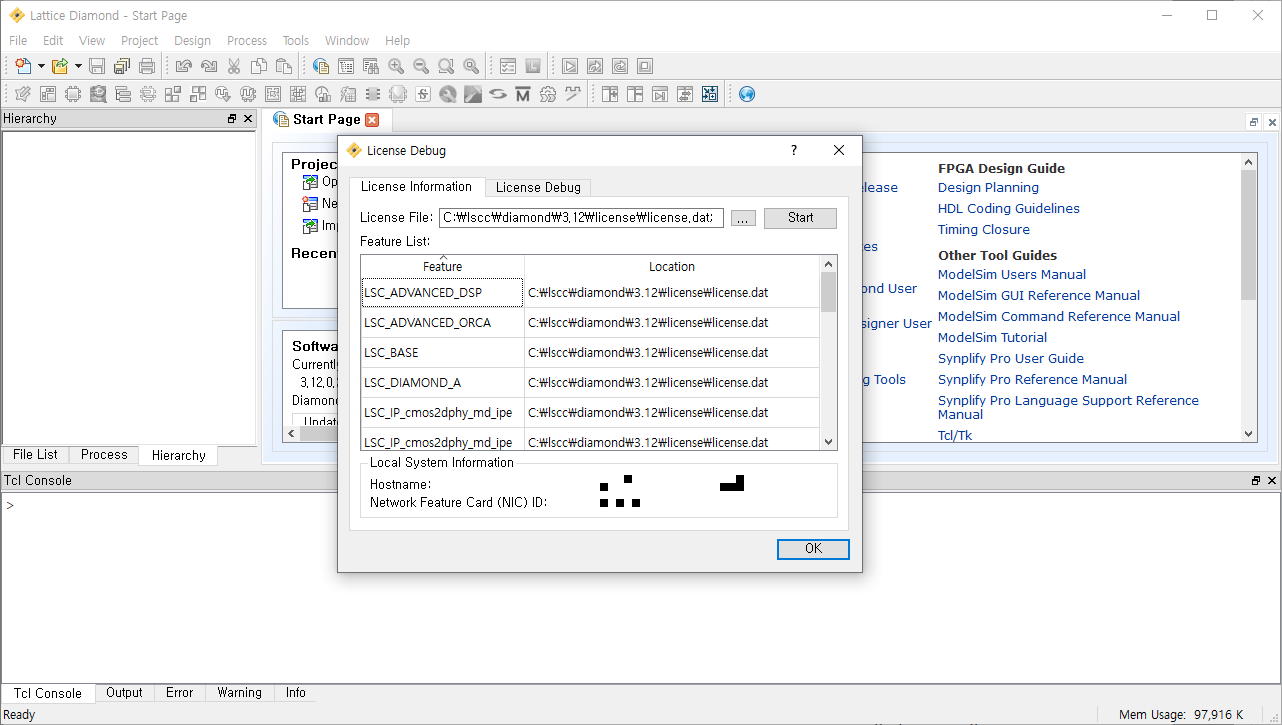Click the Find binoculars toolbar icon
This screenshot has width=1282, height=725.
371,66
